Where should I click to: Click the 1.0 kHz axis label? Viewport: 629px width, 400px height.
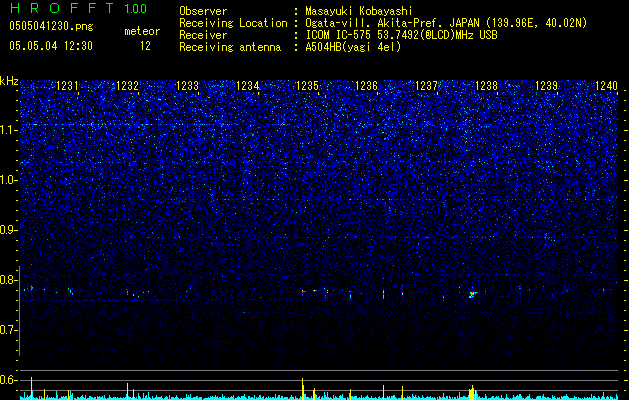9,180
